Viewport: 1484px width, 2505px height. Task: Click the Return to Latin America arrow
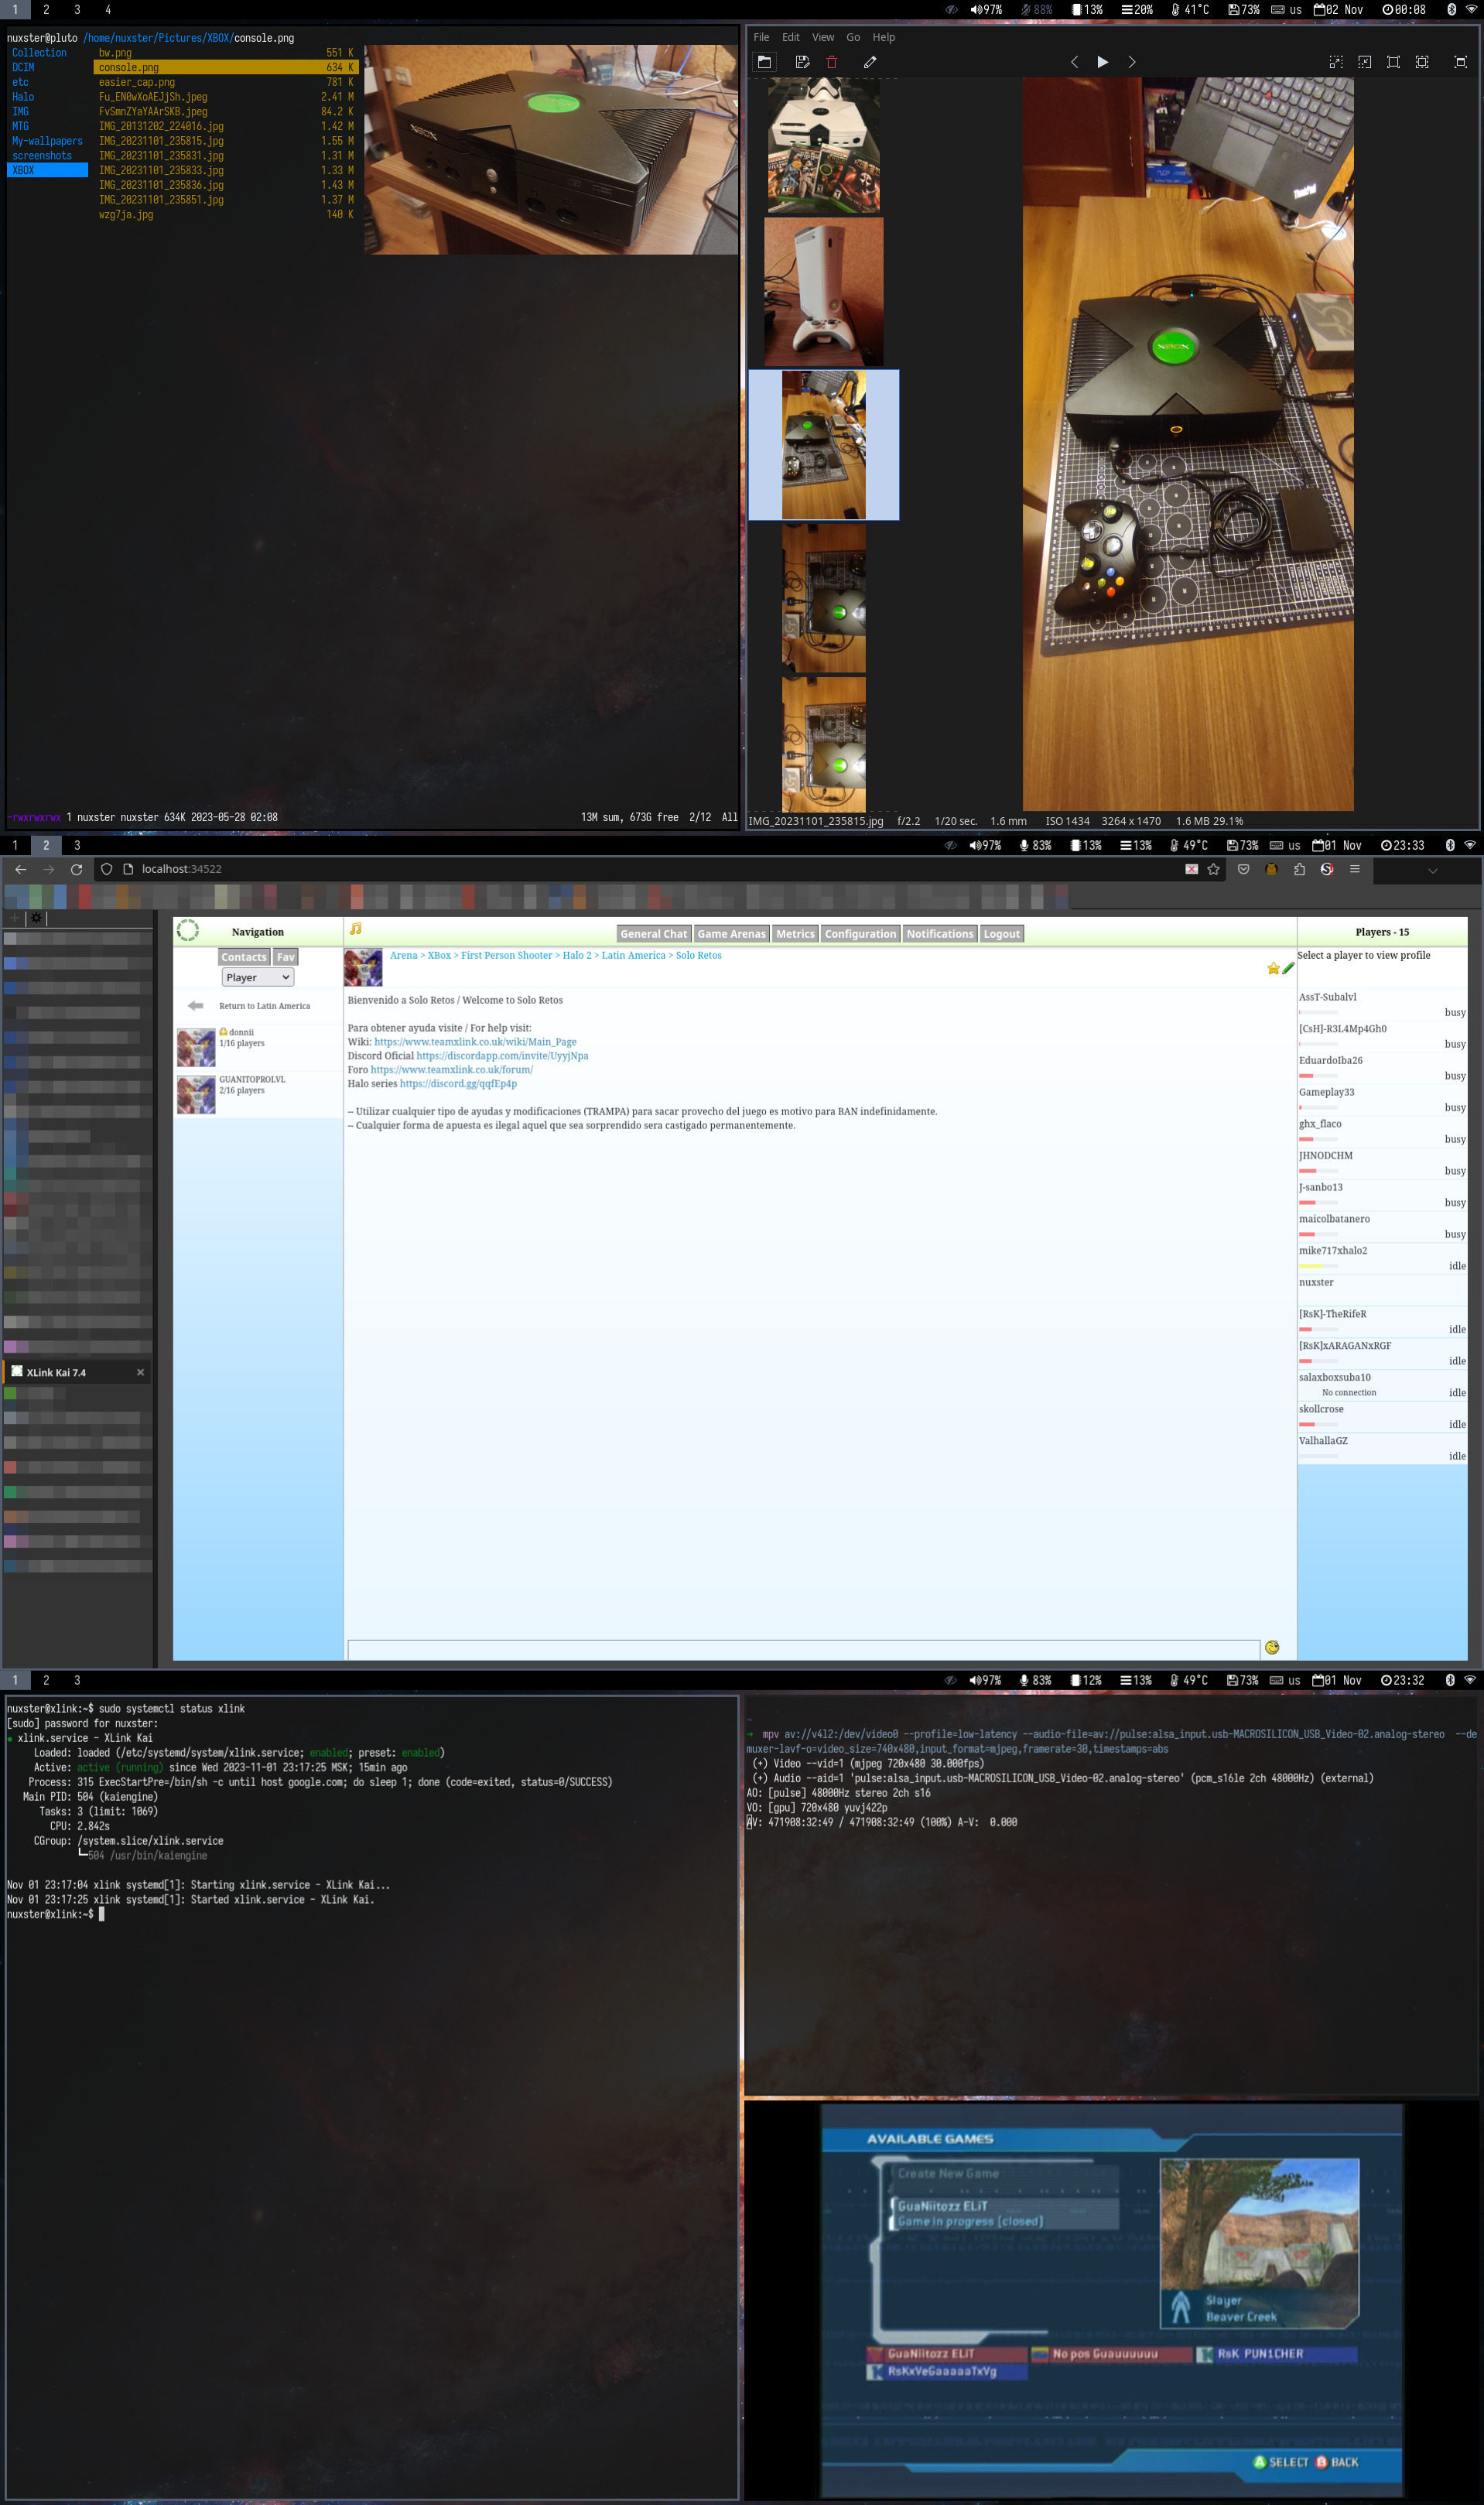click(196, 1006)
